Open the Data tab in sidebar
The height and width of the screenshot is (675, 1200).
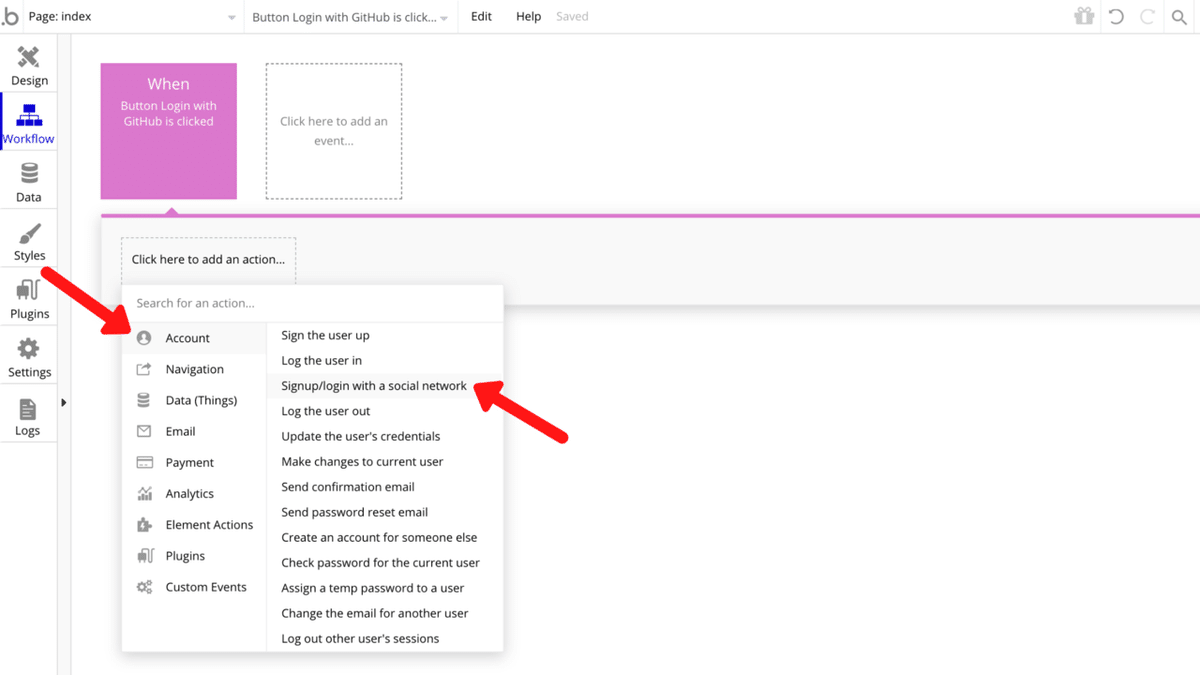[29, 182]
